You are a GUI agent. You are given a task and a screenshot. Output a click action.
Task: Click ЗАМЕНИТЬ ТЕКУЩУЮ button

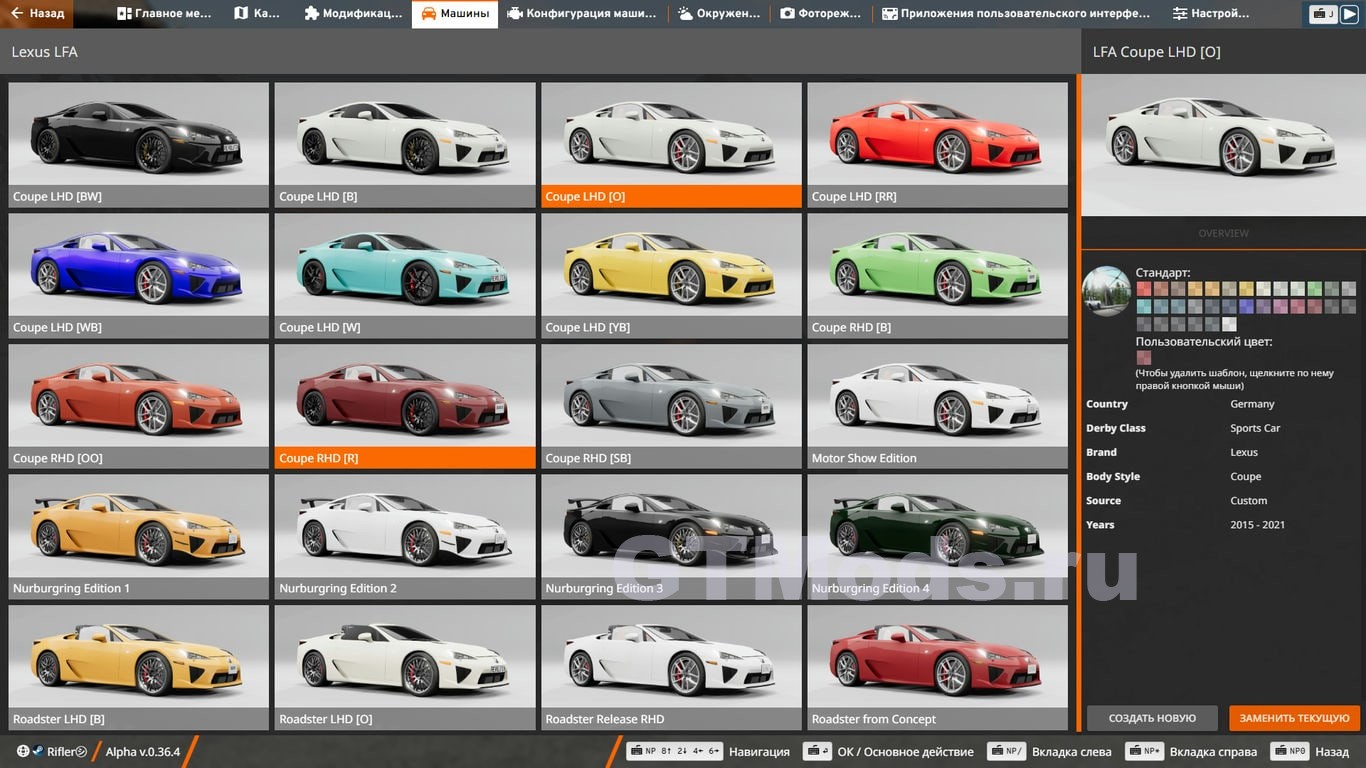click(1294, 718)
